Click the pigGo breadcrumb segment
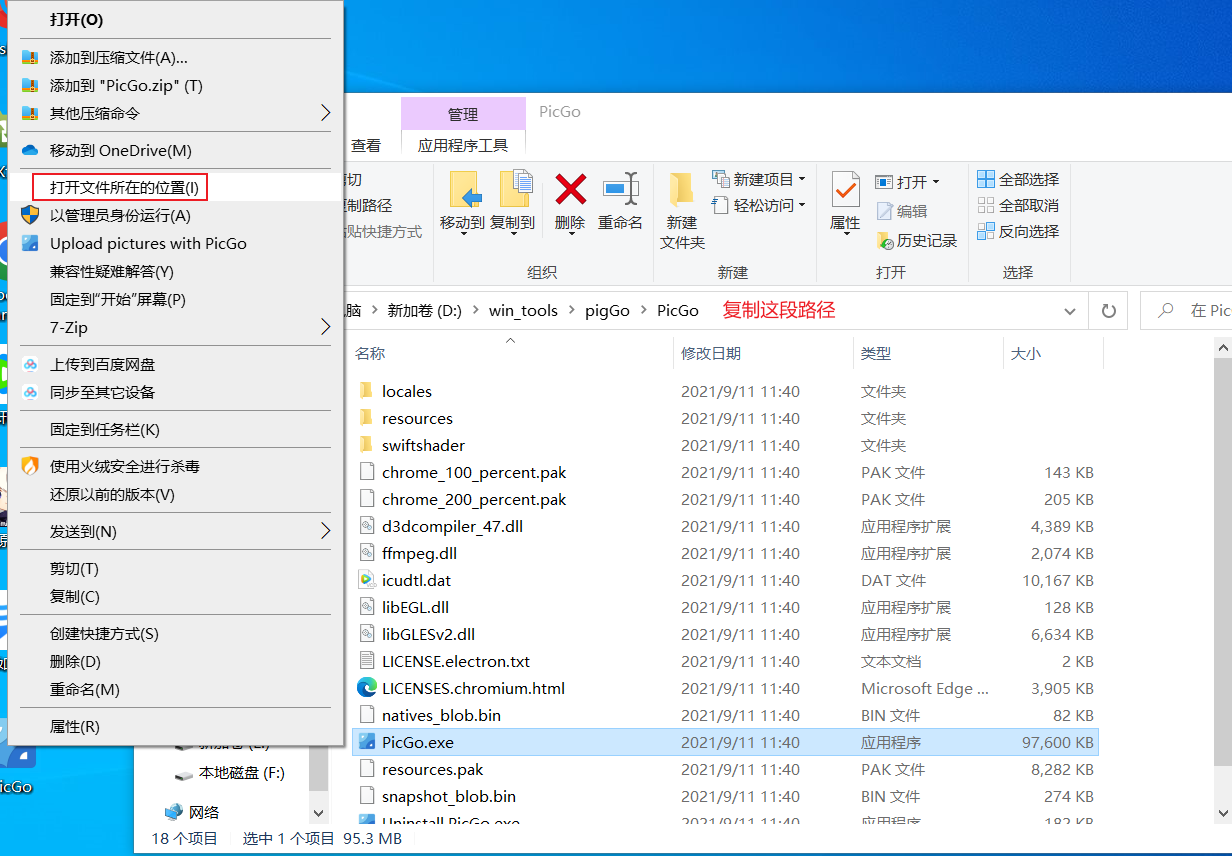This screenshot has width=1232, height=856. click(x=608, y=311)
